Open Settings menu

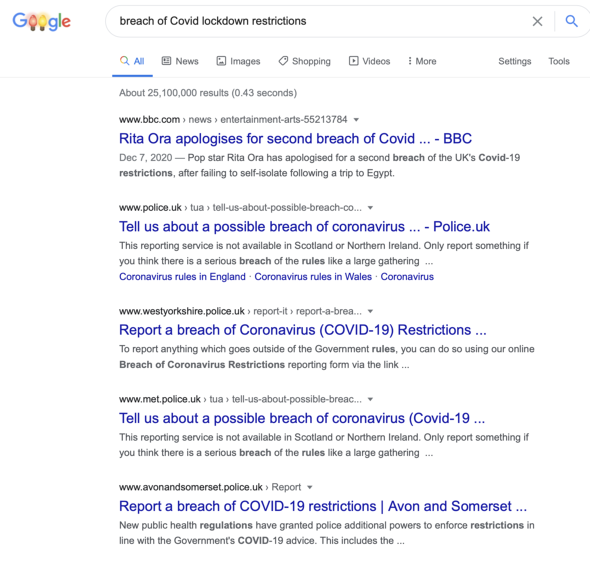(514, 61)
